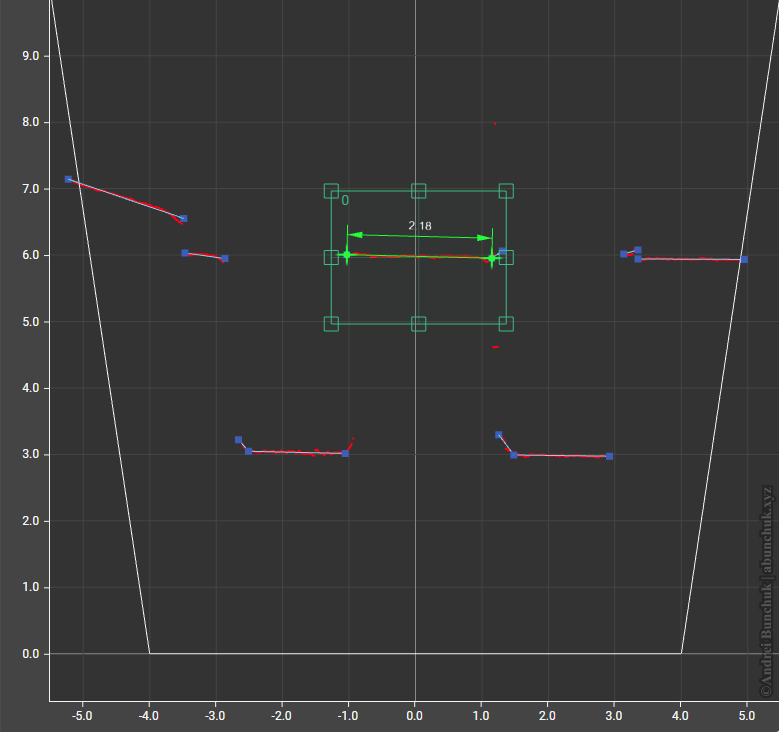Click the green 0 label of selection box

click(345, 201)
